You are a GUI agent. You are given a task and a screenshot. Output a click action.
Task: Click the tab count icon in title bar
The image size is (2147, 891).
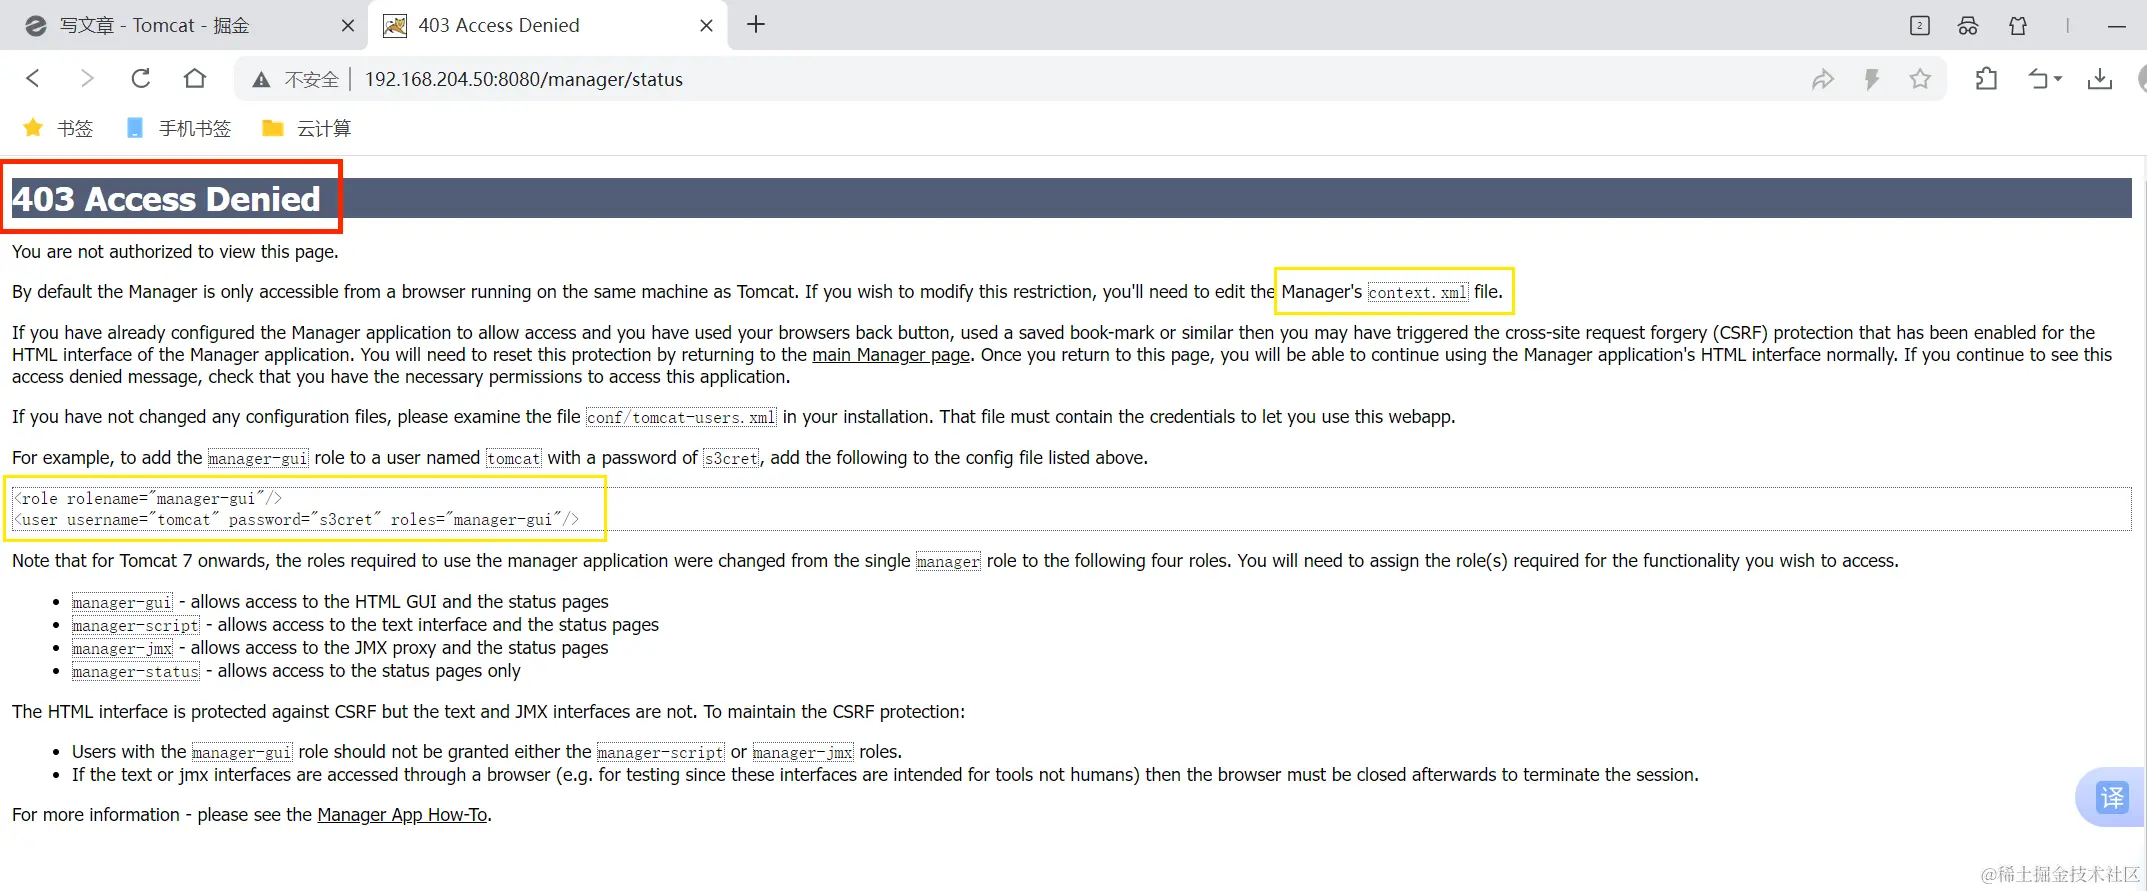[x=1920, y=26]
